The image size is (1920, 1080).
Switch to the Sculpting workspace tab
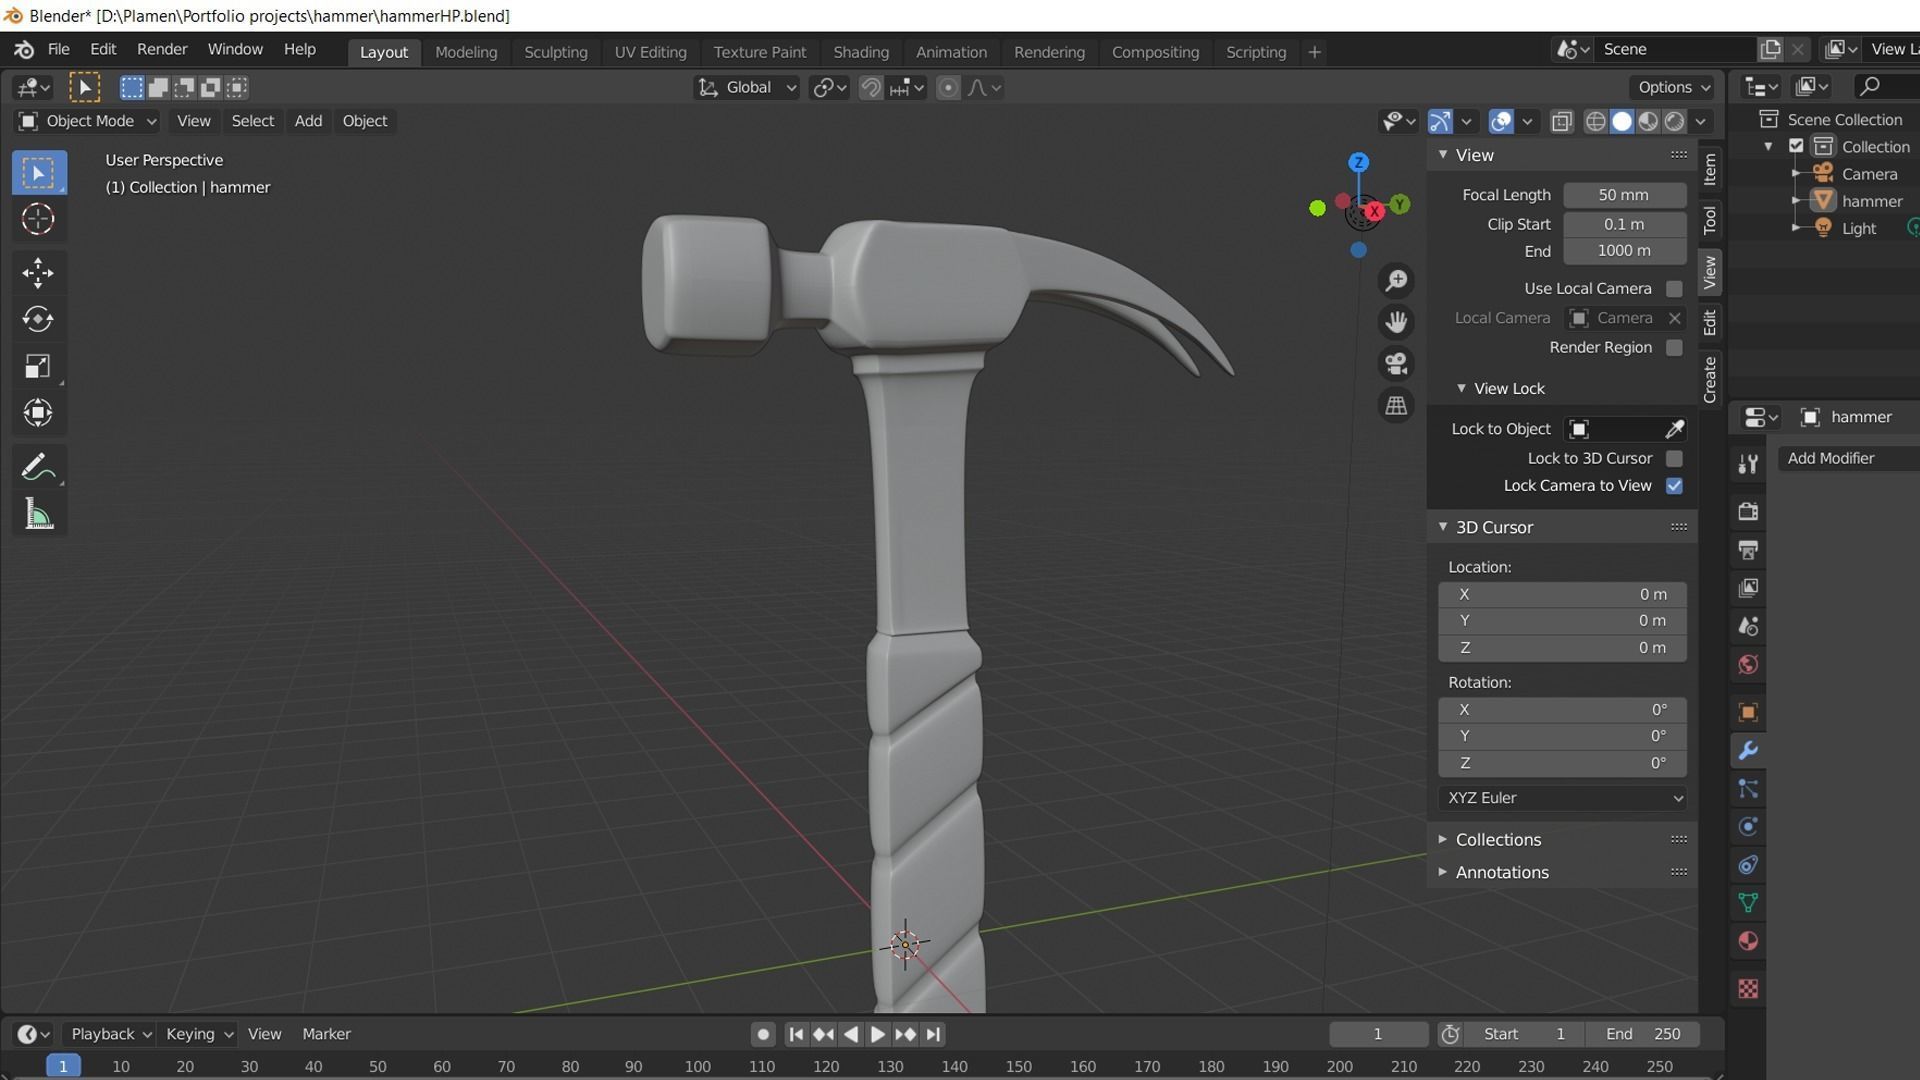point(555,52)
